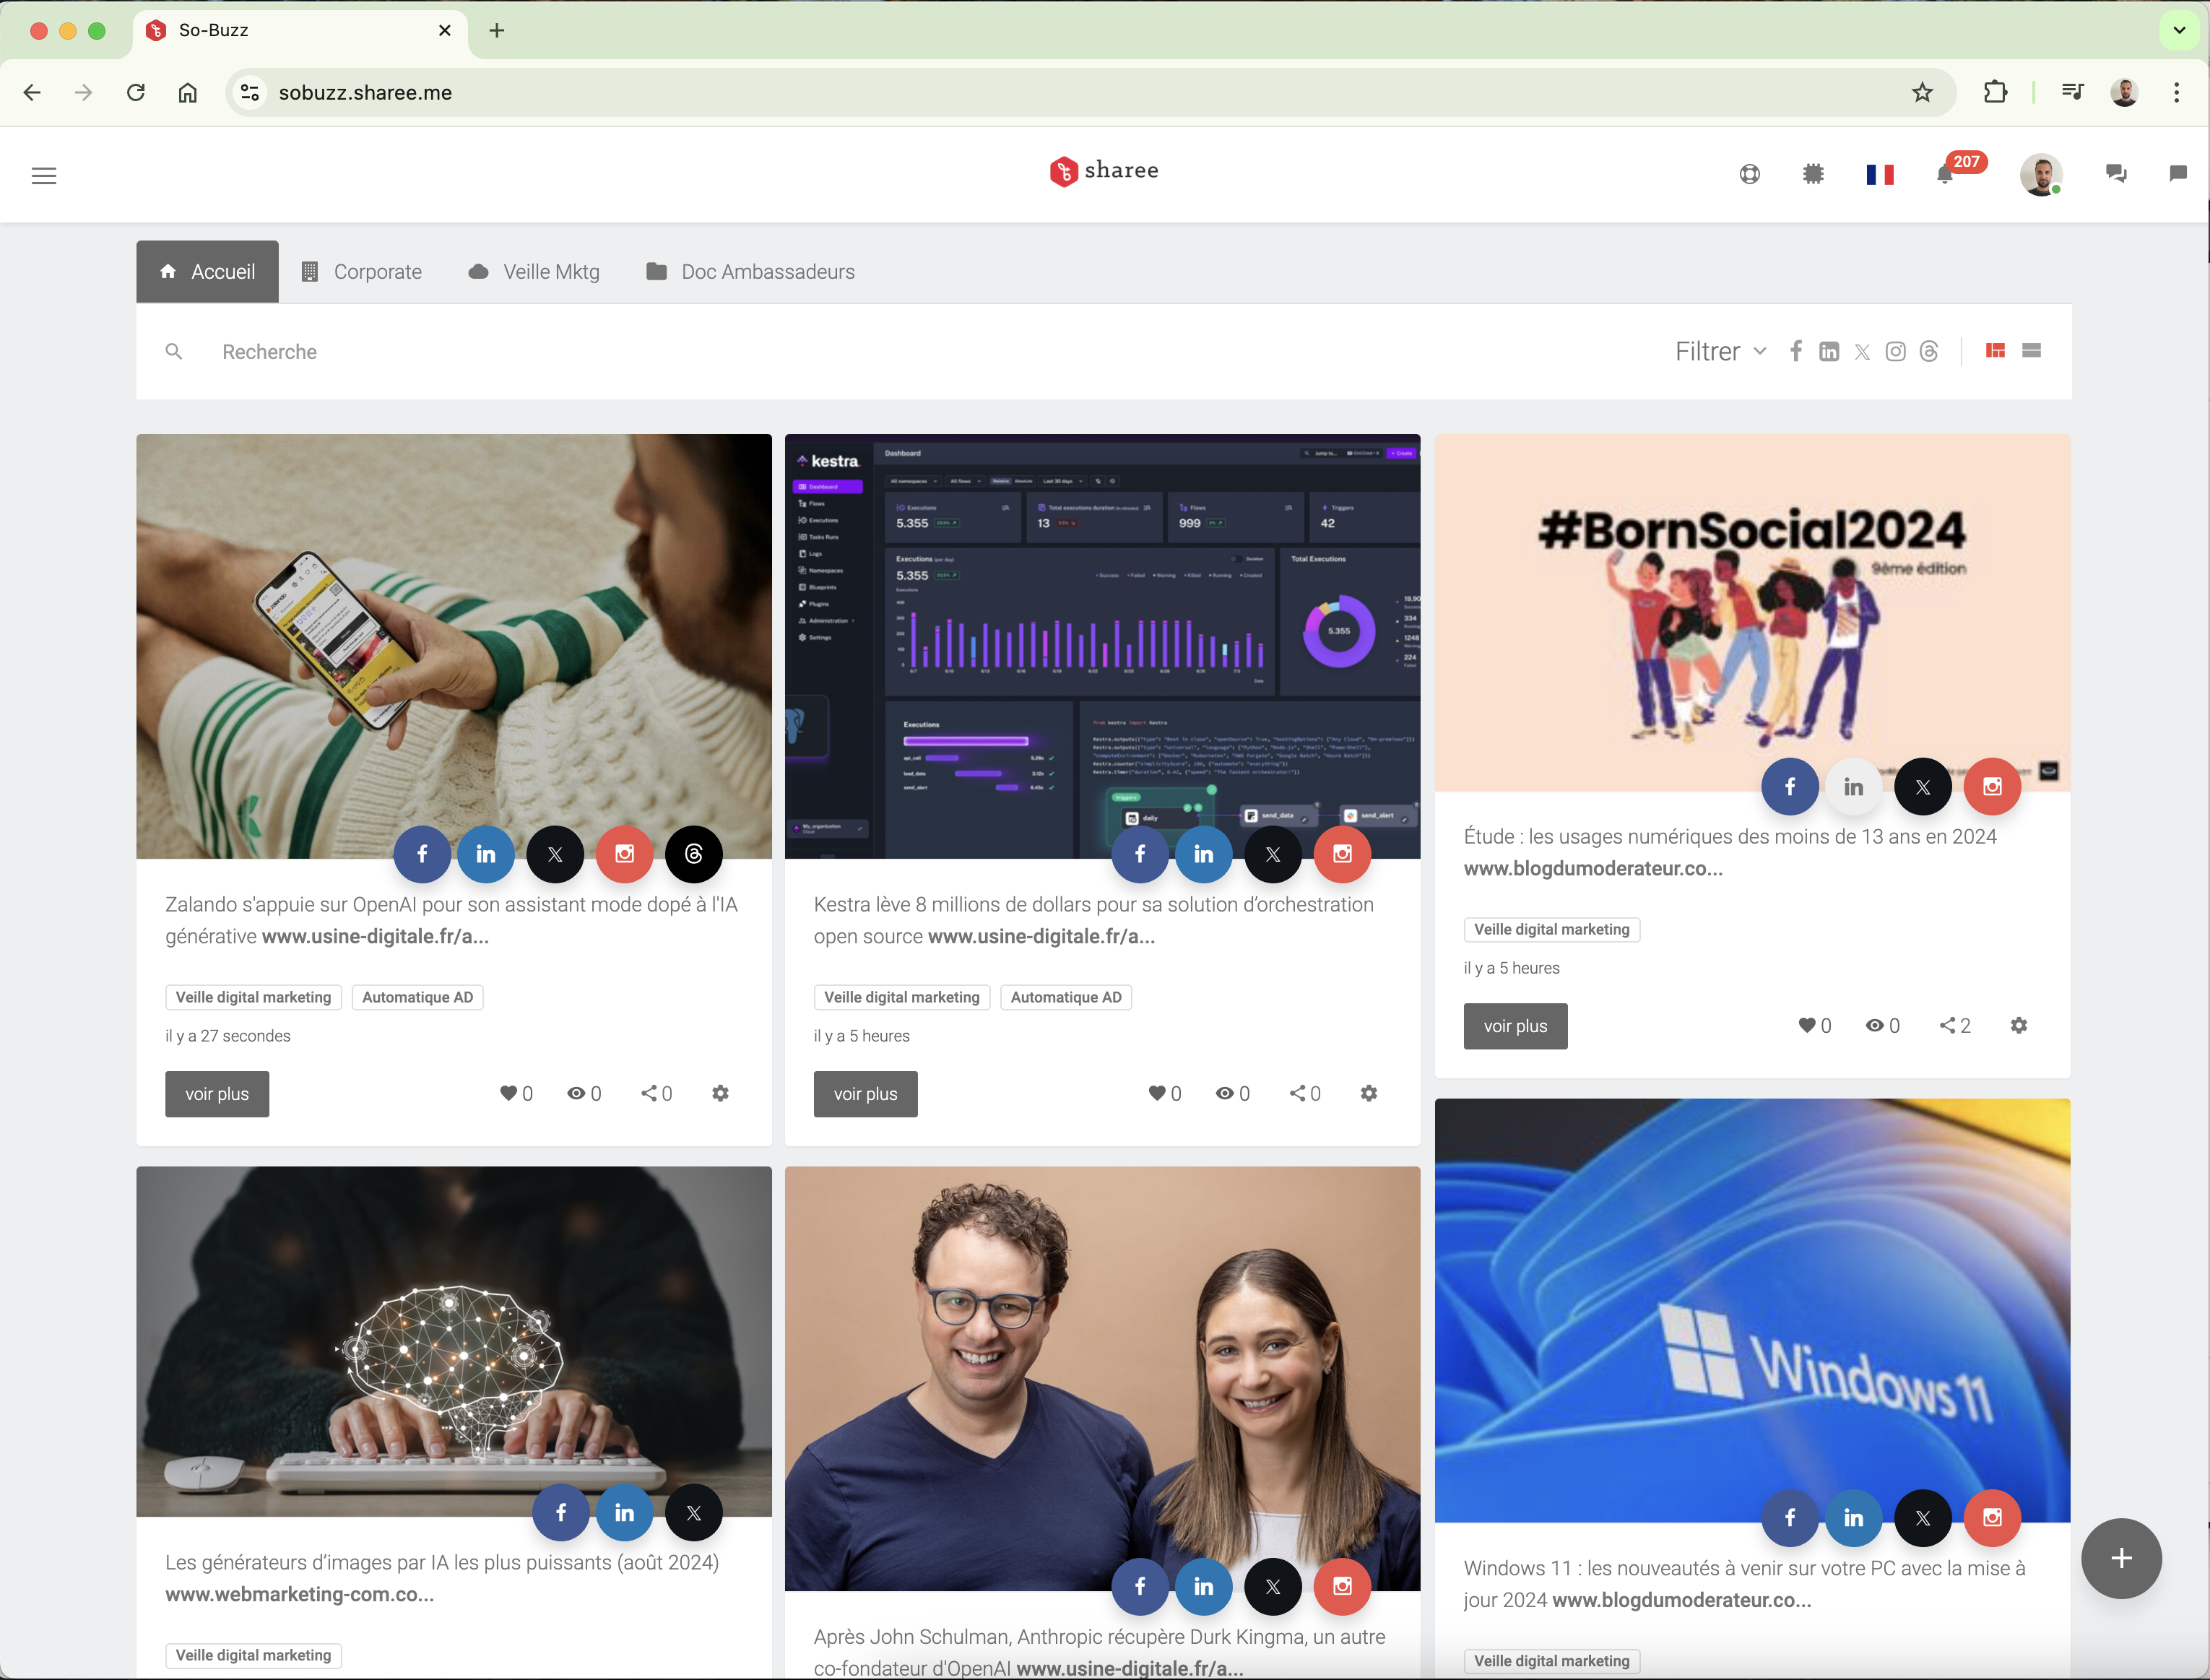
Task: Share Zalando post on Threads
Action: tap(693, 854)
